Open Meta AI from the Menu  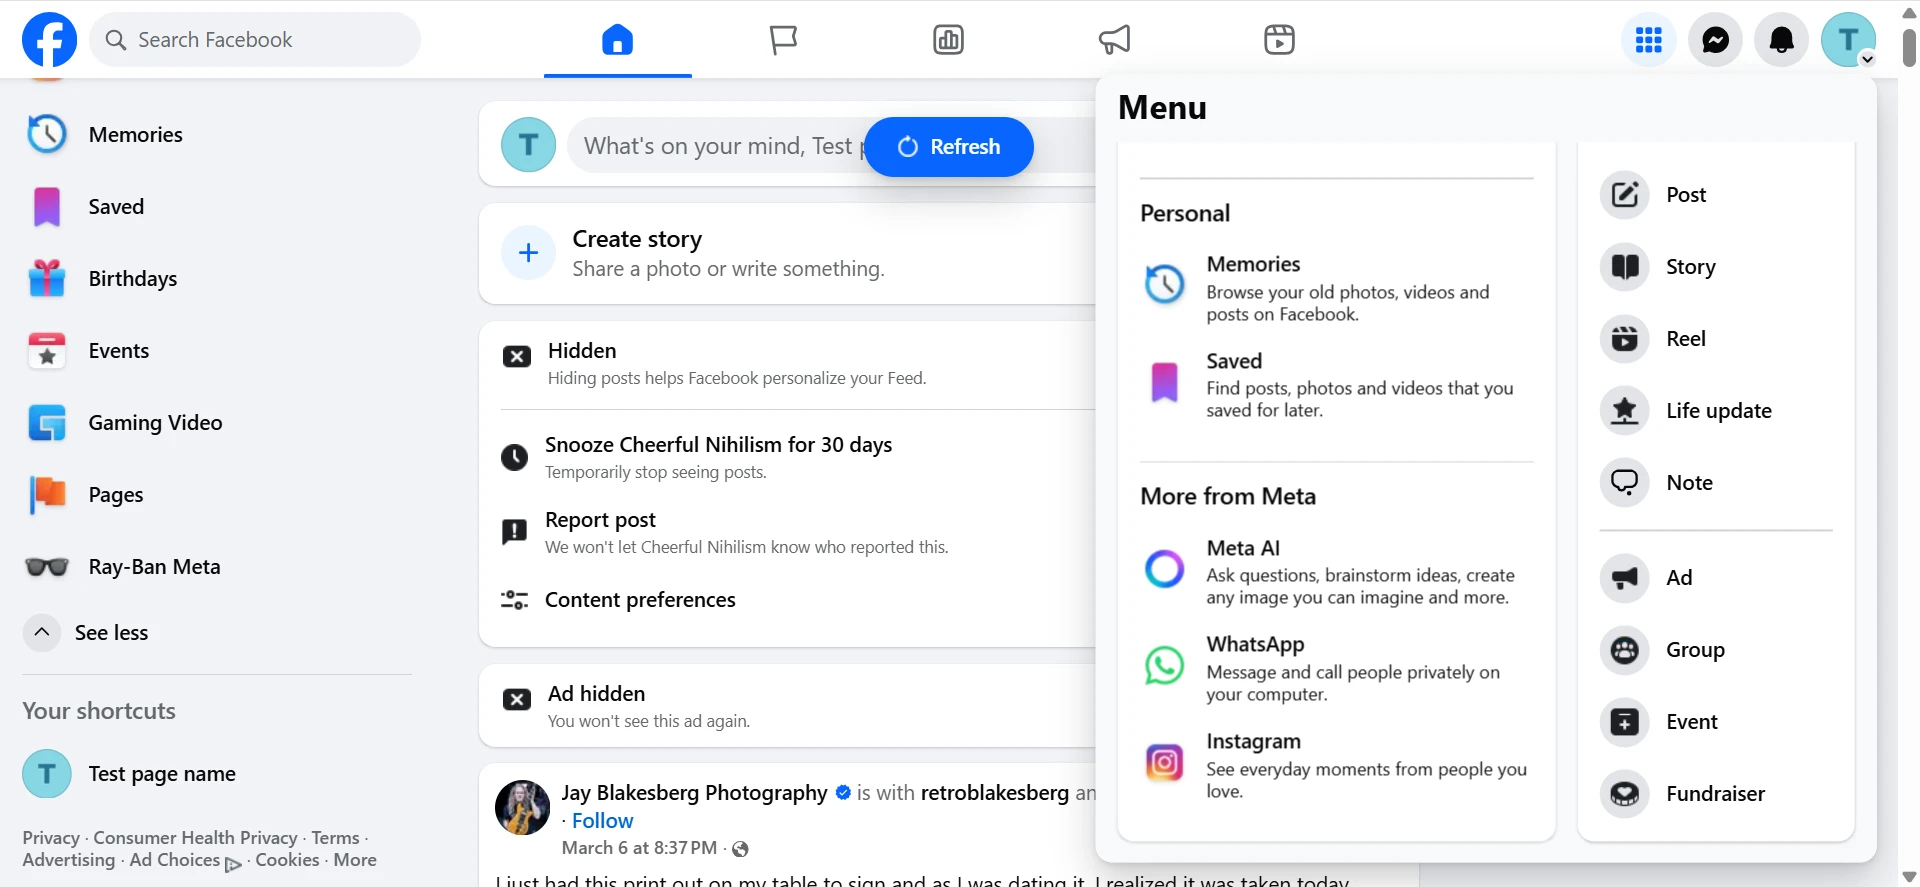coord(1243,548)
